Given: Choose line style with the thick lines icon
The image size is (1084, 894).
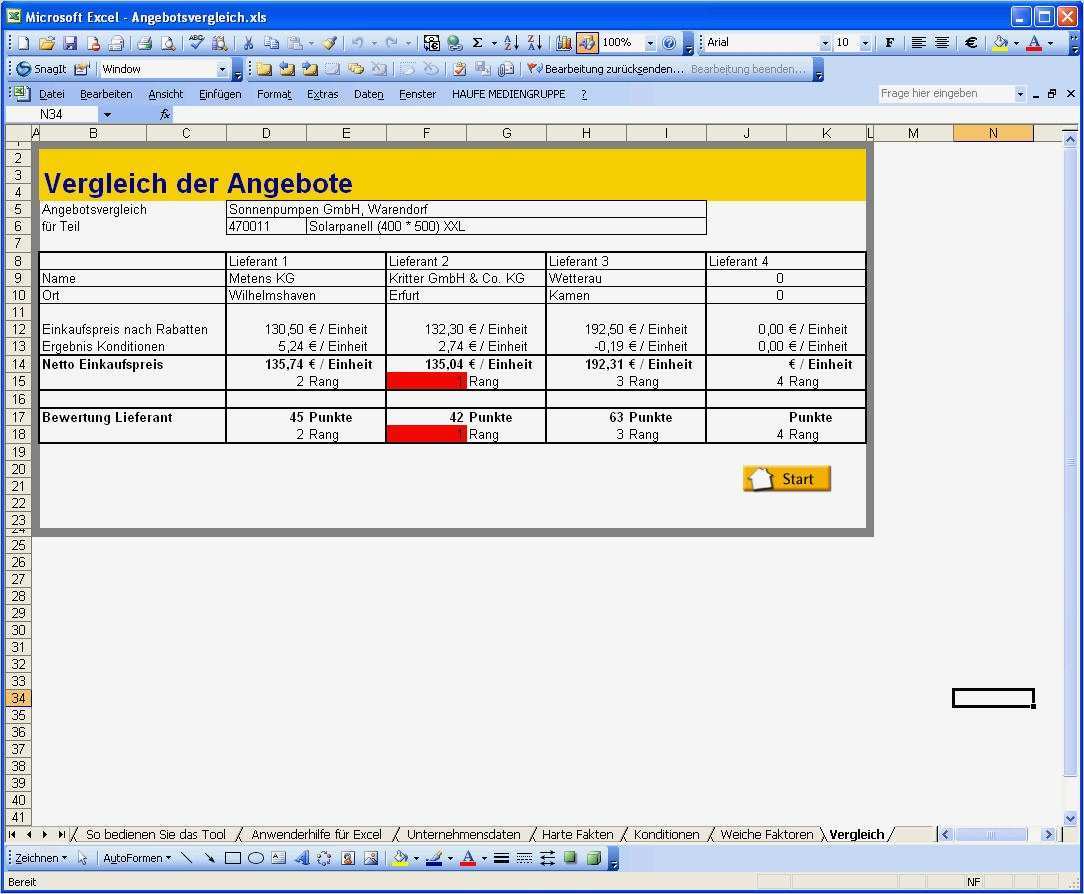Looking at the screenshot, I should tap(502, 858).
